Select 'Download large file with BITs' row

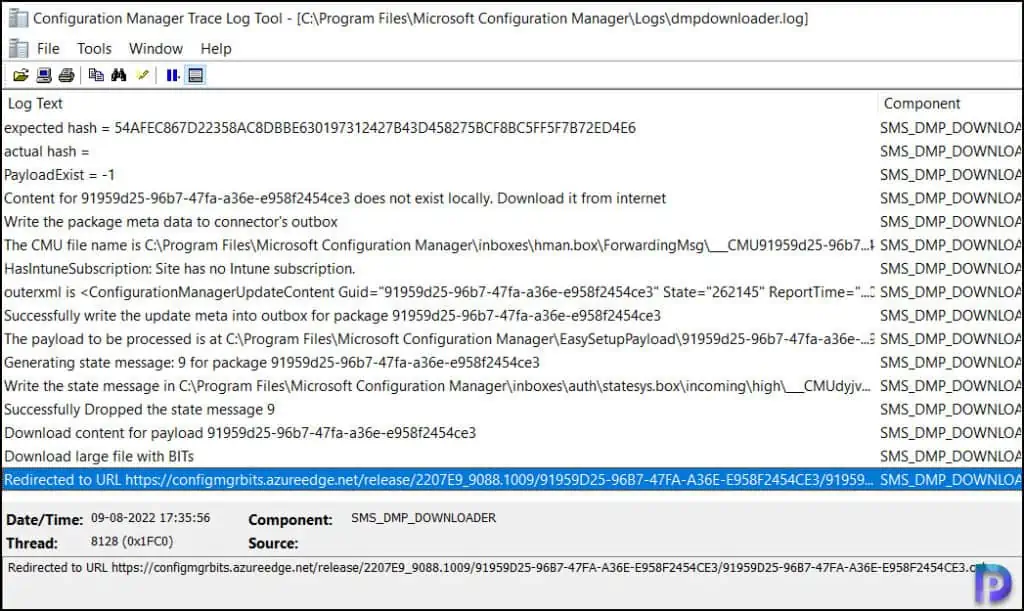(x=512, y=456)
